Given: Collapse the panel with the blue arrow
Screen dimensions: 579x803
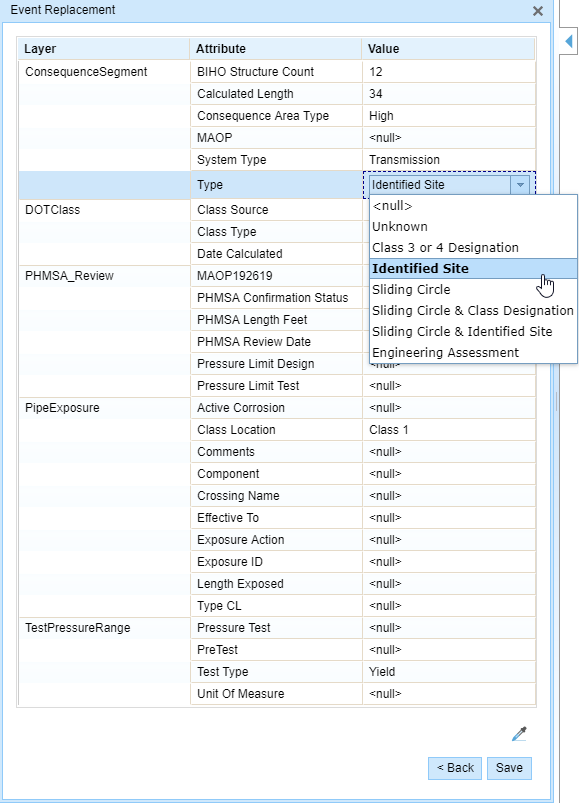Looking at the screenshot, I should pos(569,40).
